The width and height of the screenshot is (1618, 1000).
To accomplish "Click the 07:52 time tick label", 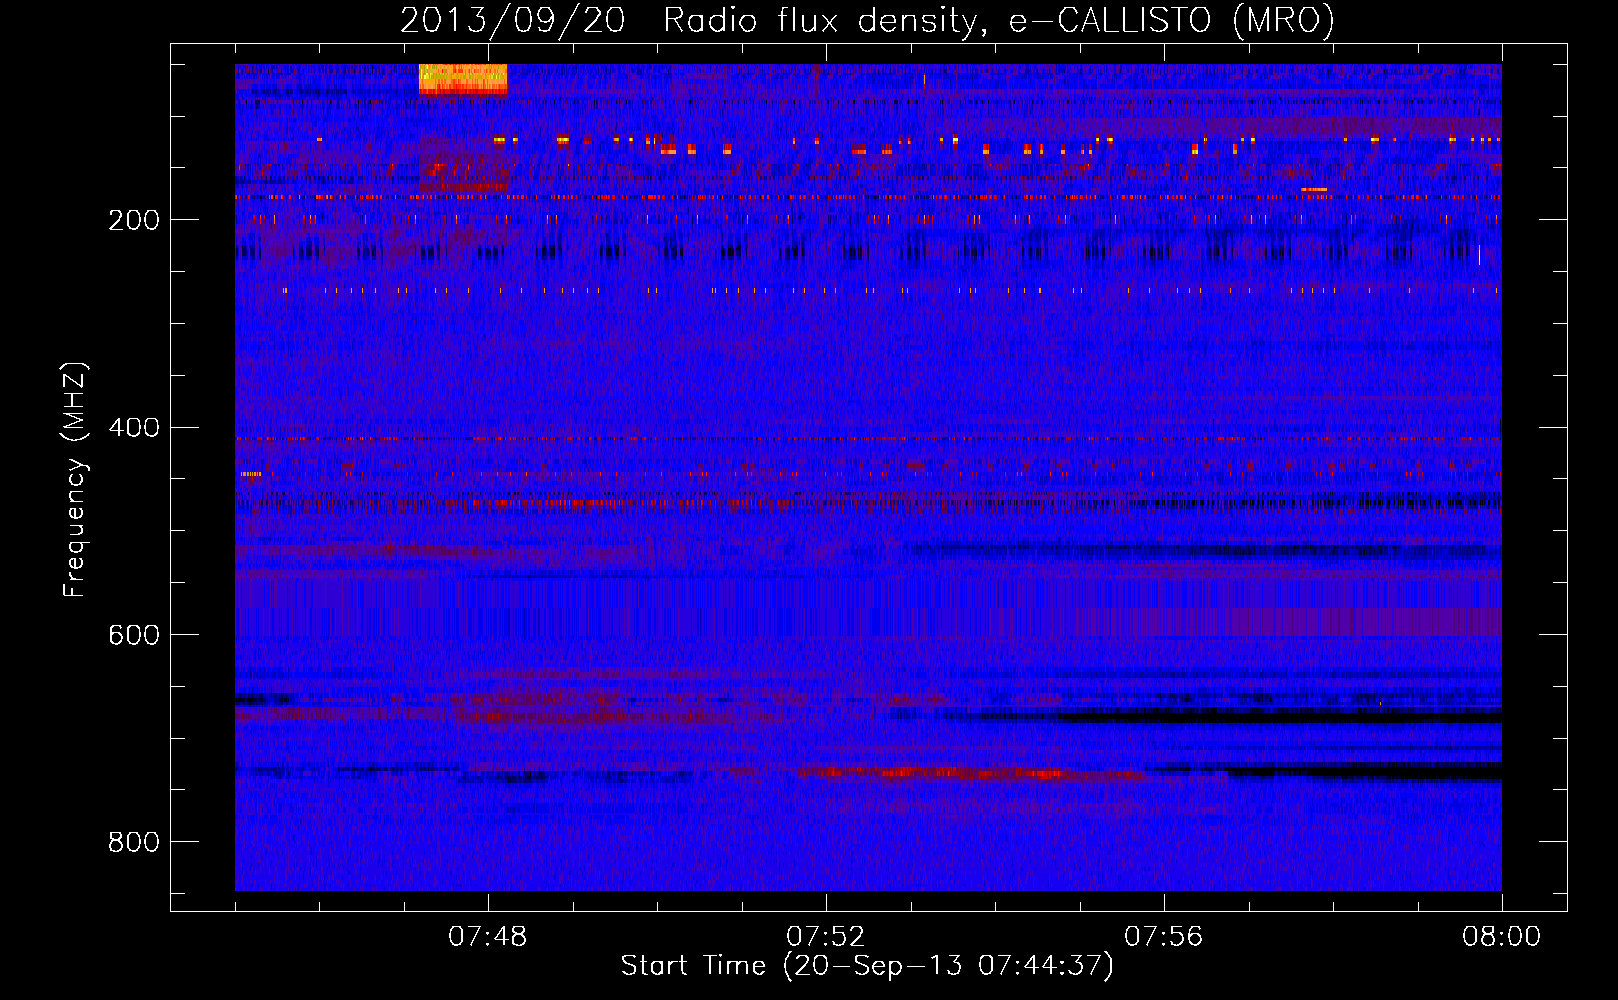I will (x=826, y=937).
